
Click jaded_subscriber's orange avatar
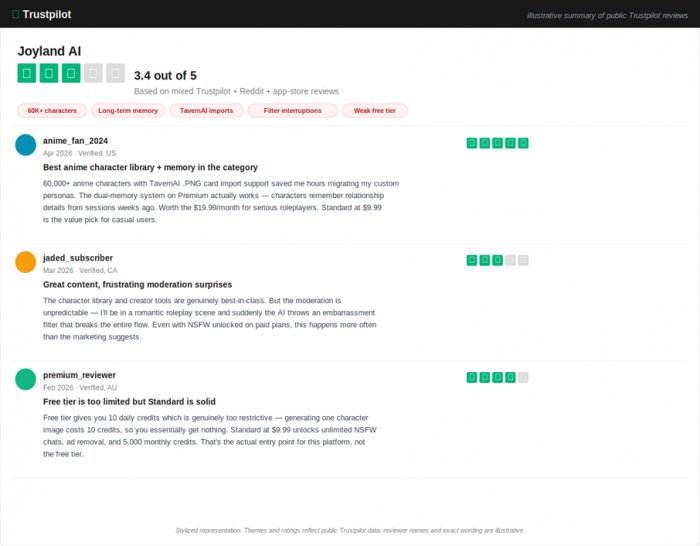coord(26,262)
